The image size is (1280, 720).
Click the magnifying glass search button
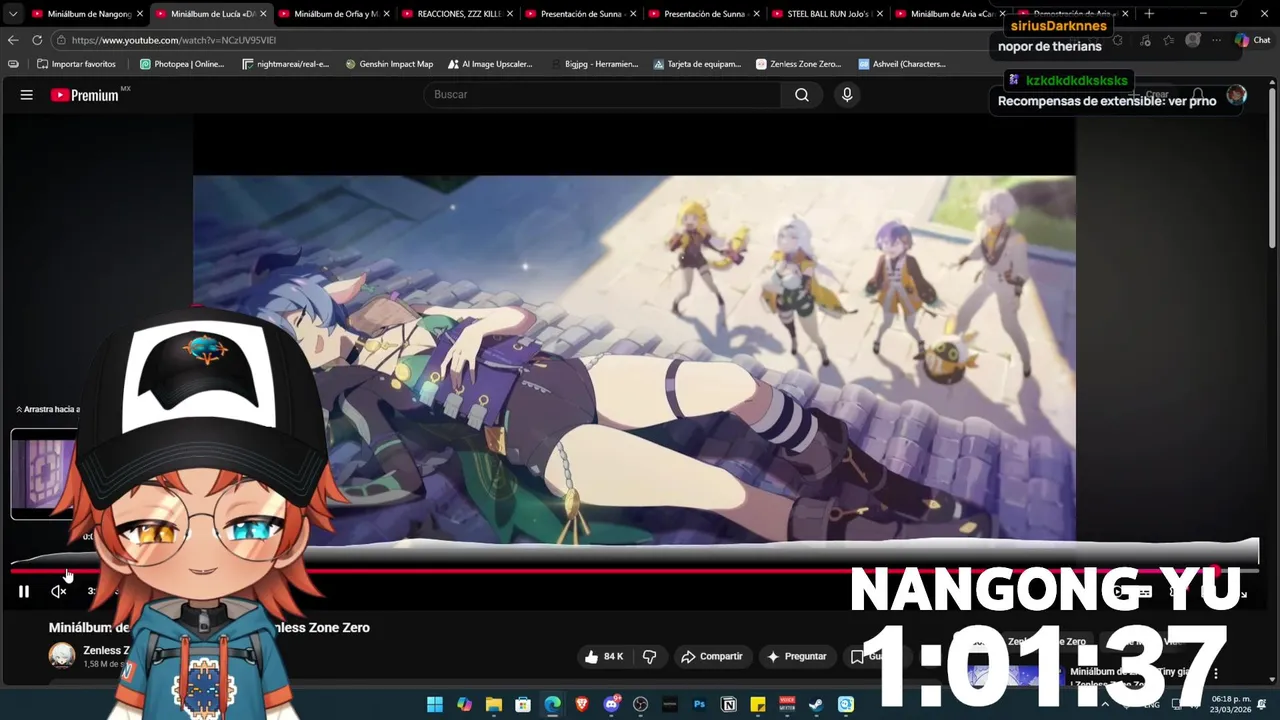[802, 95]
